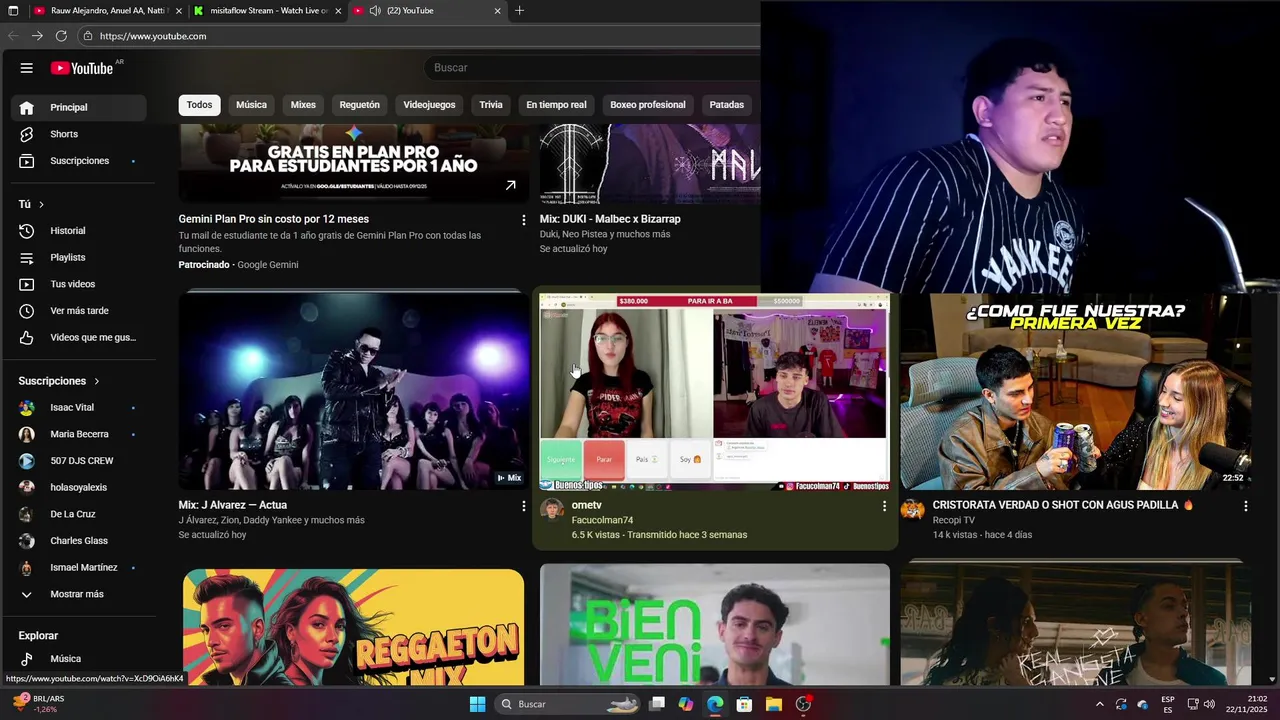Open Mix: J Alvarez thumbnail
This screenshot has width=1280, height=720.
coord(354,390)
